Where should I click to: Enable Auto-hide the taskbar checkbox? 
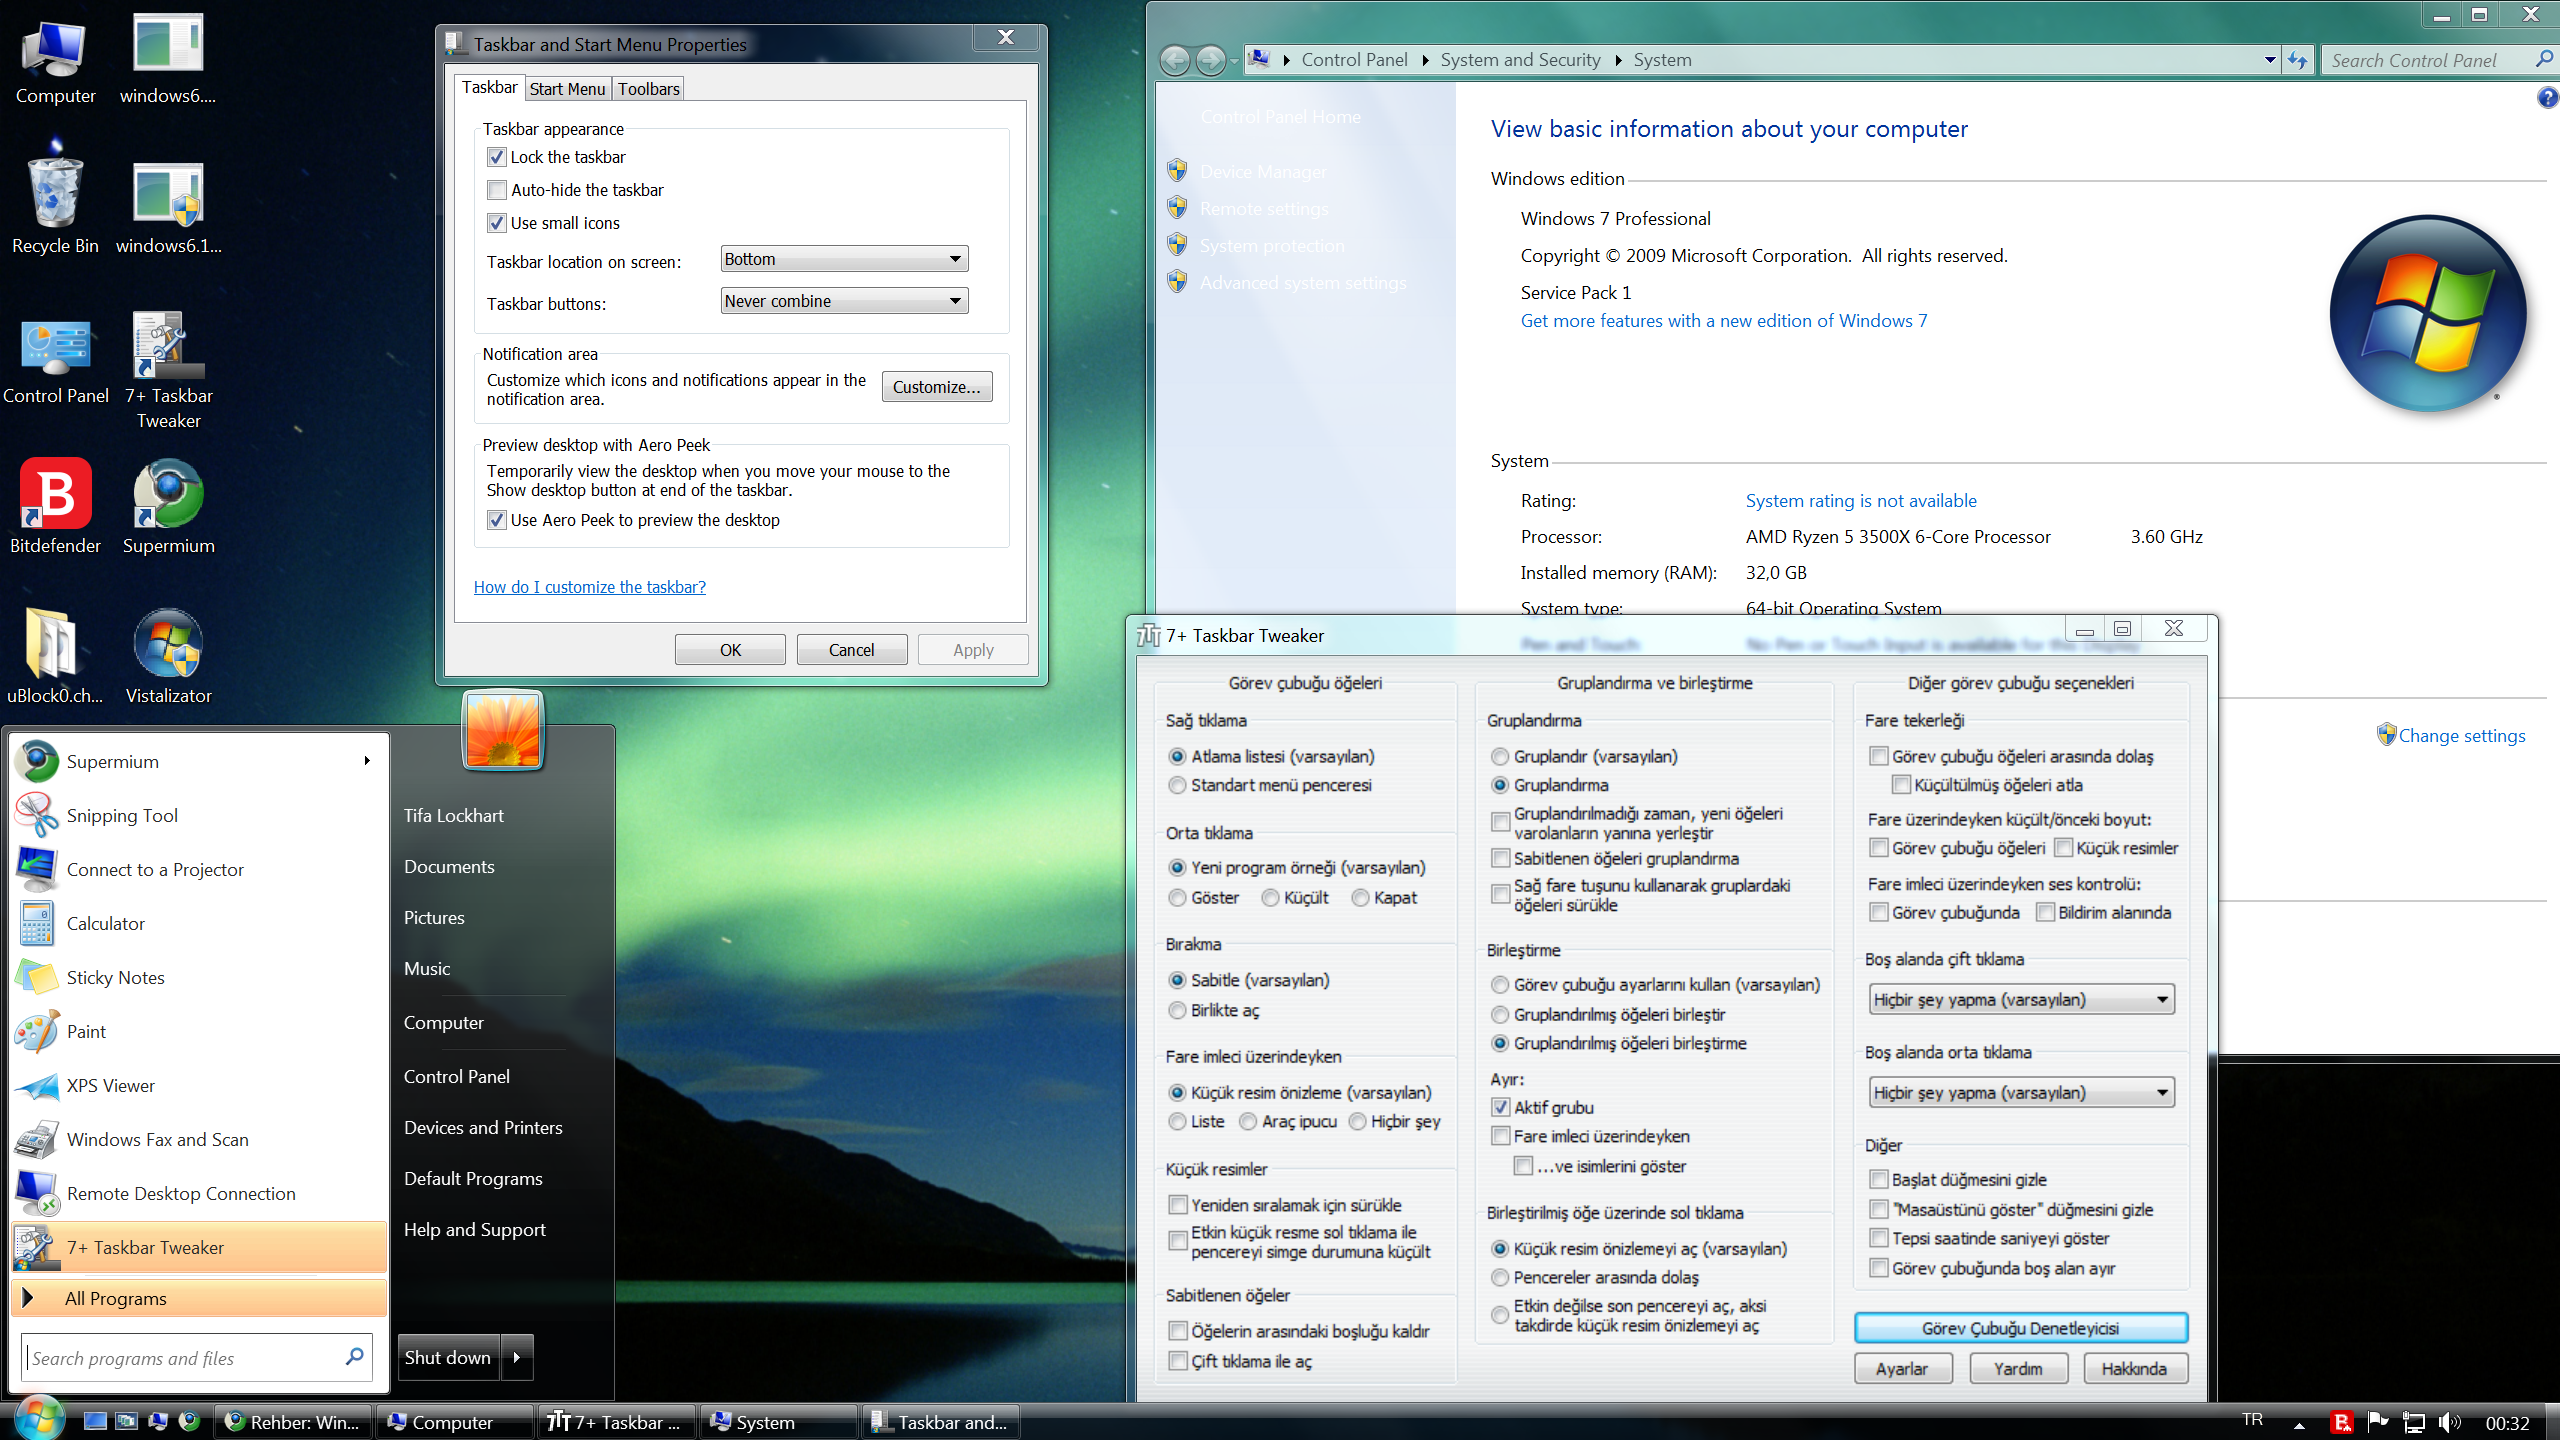click(x=497, y=190)
